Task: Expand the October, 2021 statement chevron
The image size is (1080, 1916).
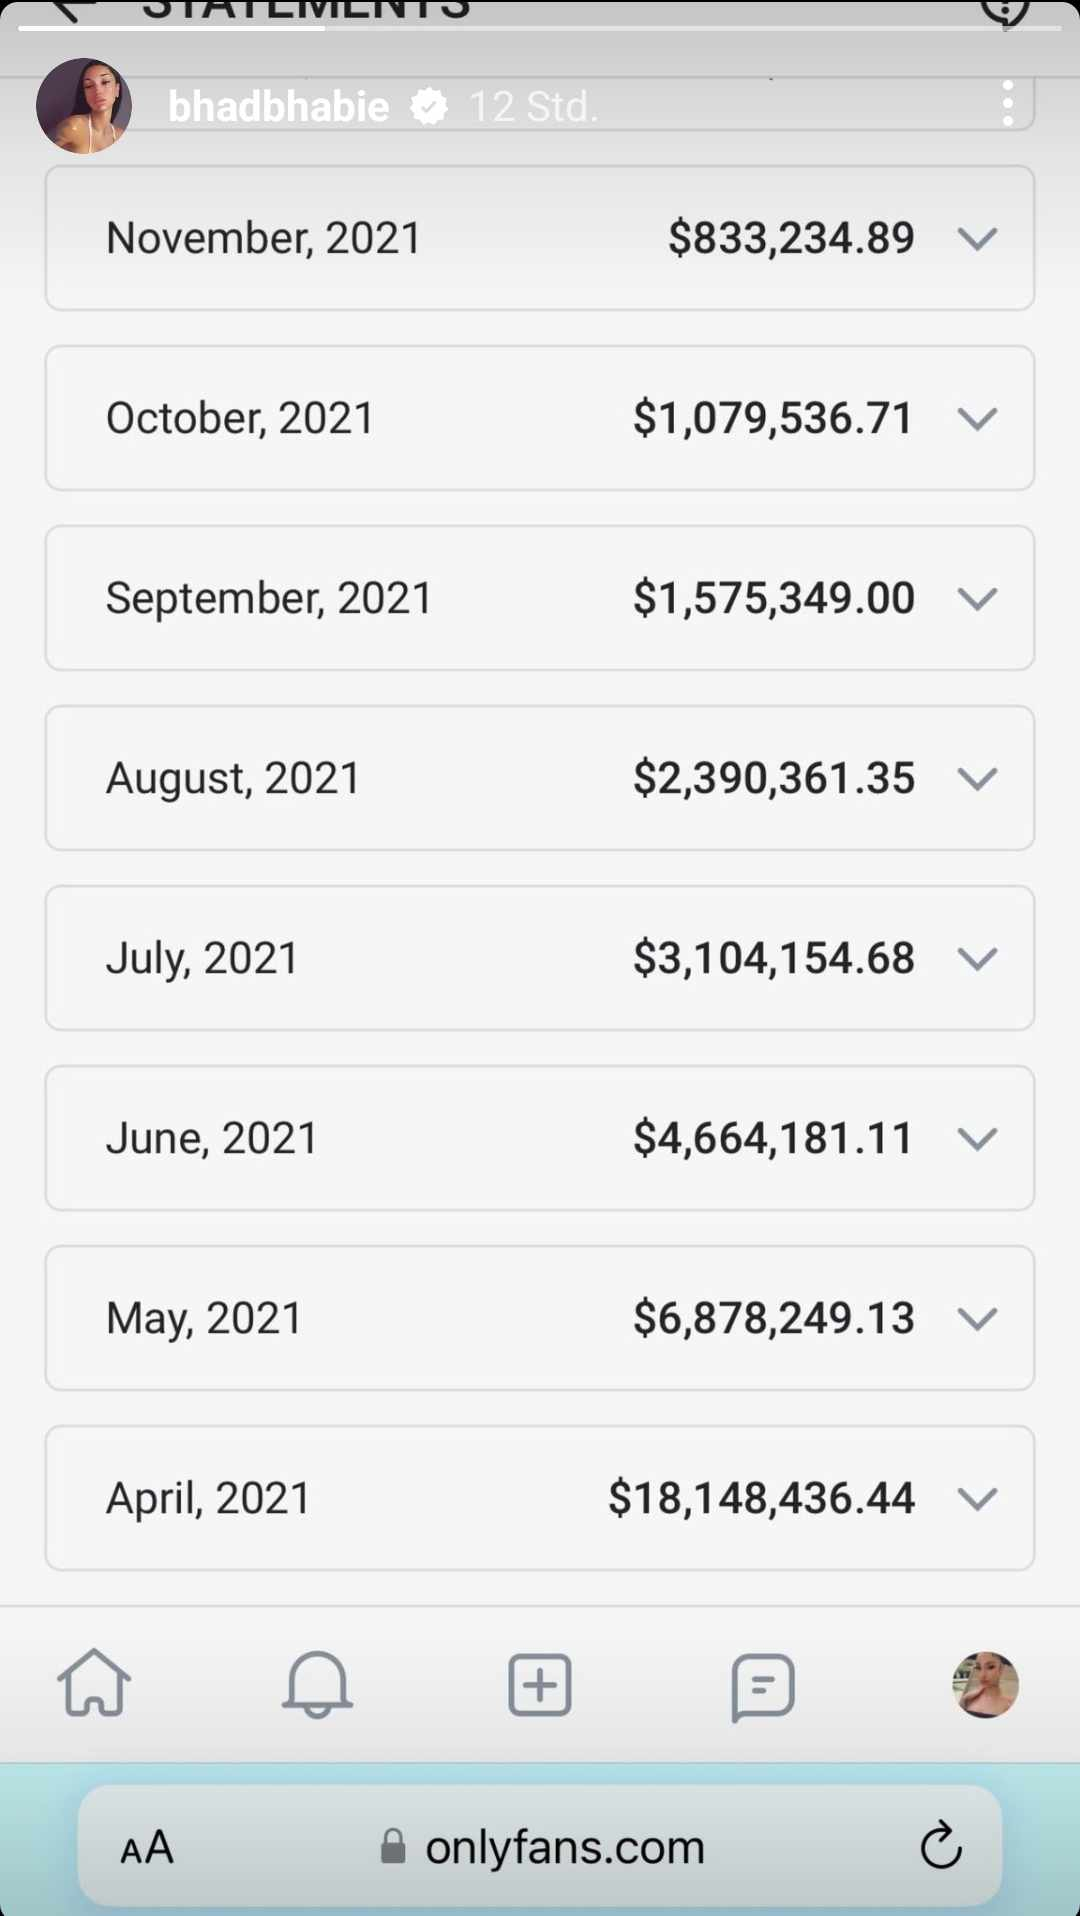Action: [x=977, y=419]
